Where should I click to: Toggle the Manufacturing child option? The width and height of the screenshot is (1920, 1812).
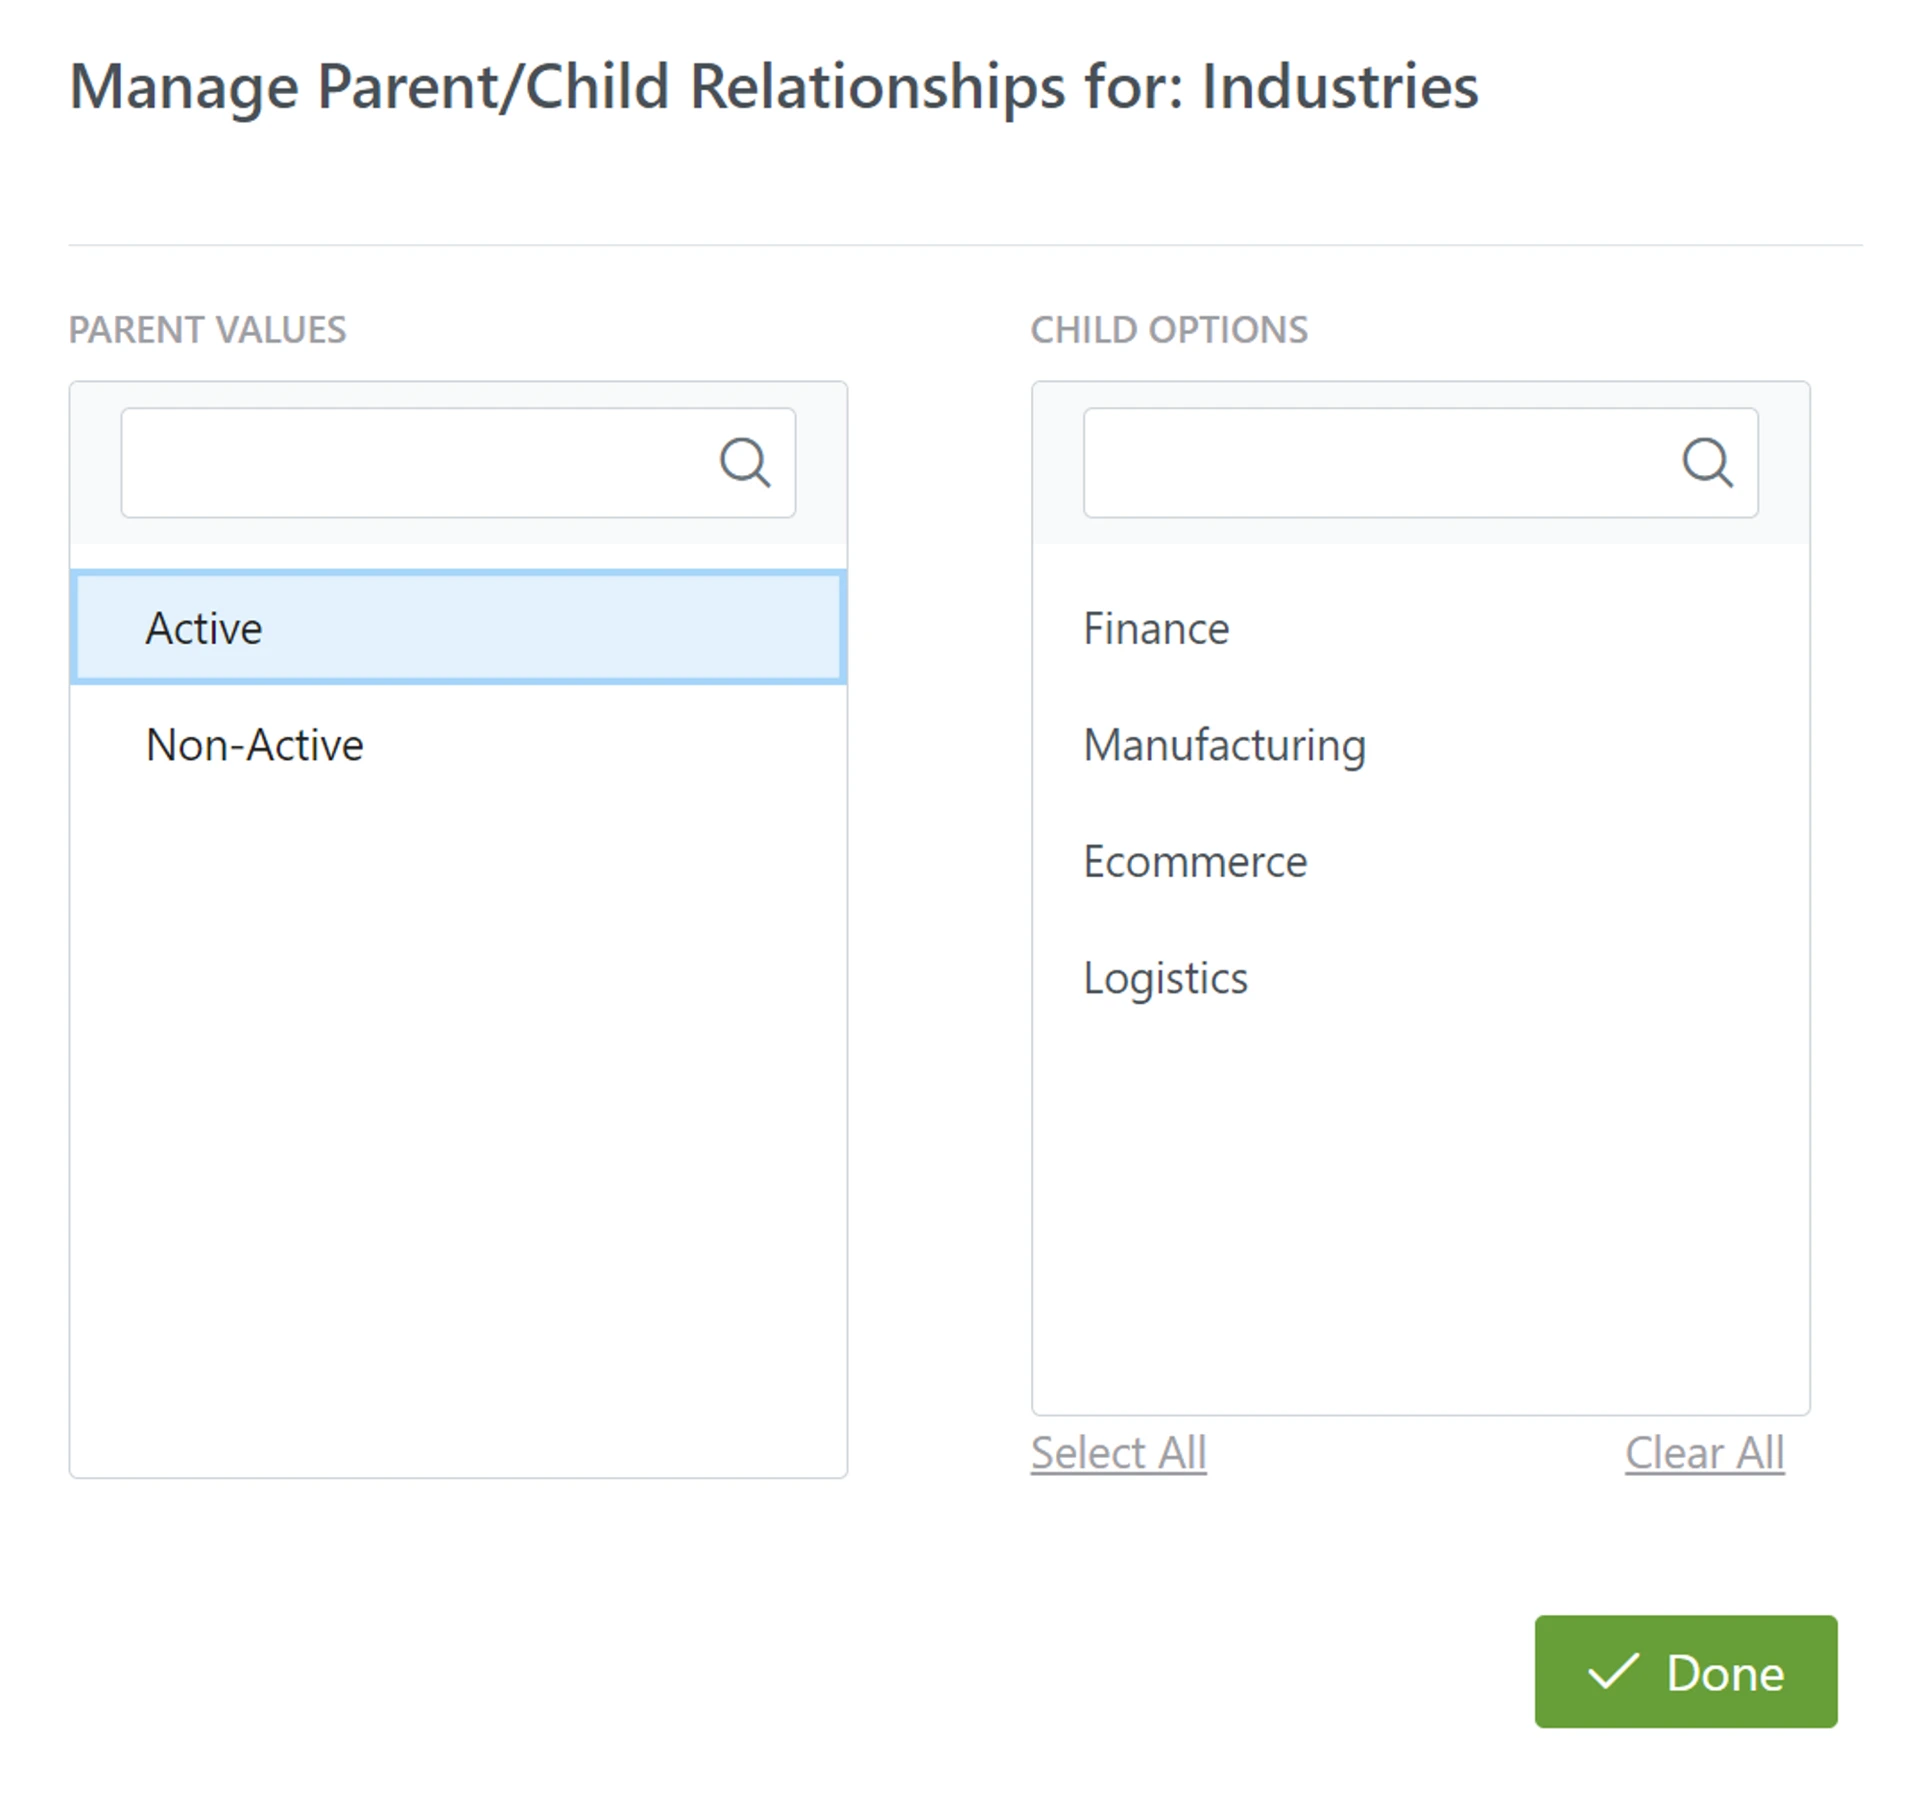1225,745
